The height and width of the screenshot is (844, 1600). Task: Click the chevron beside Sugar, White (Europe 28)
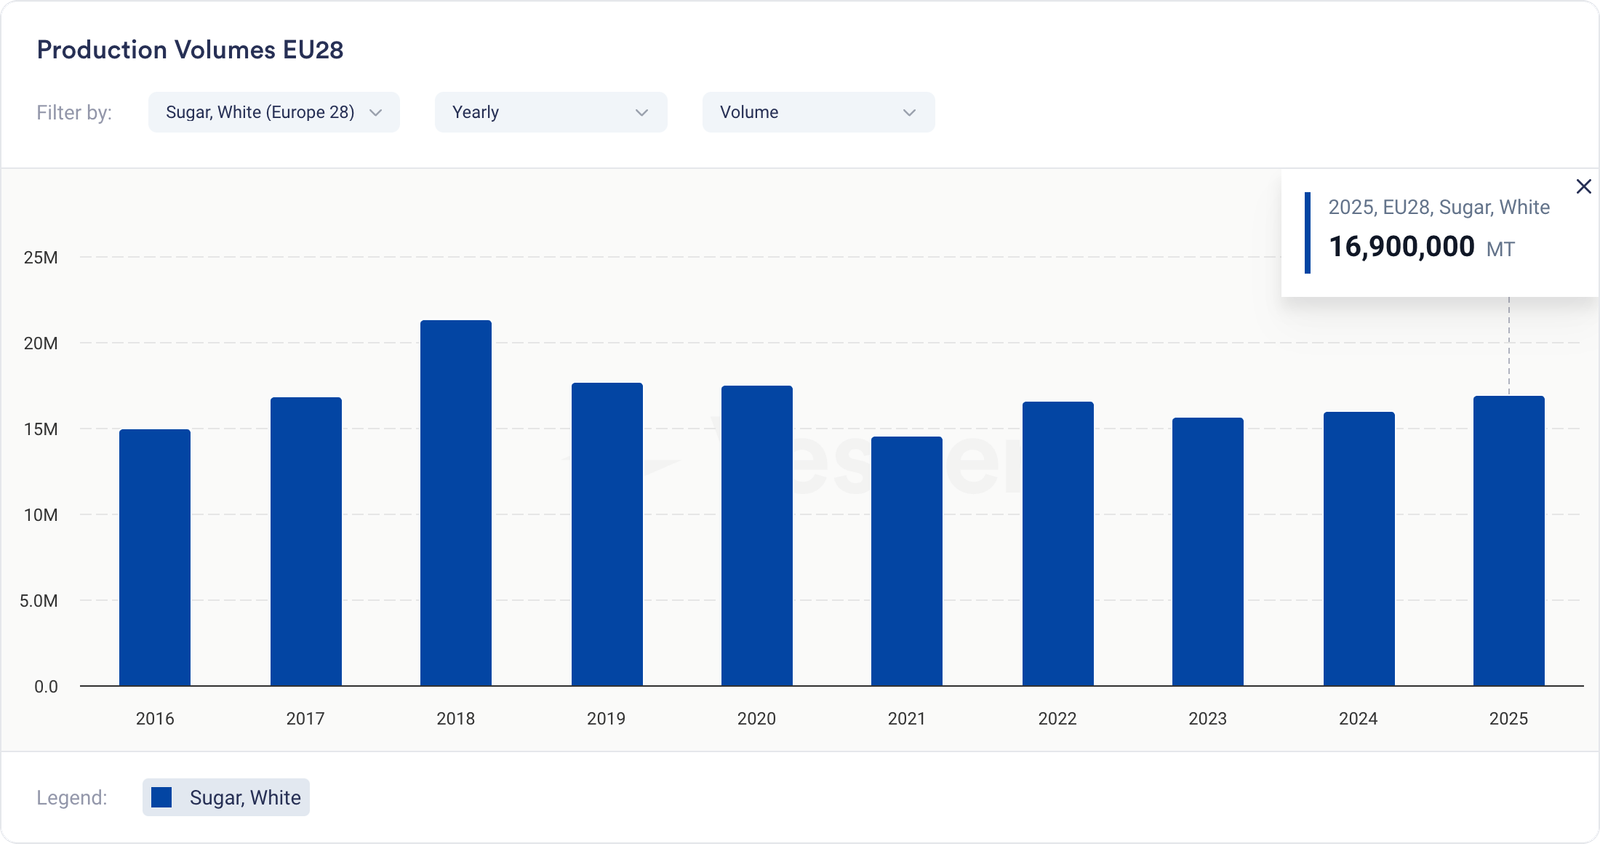pyautogui.click(x=376, y=112)
